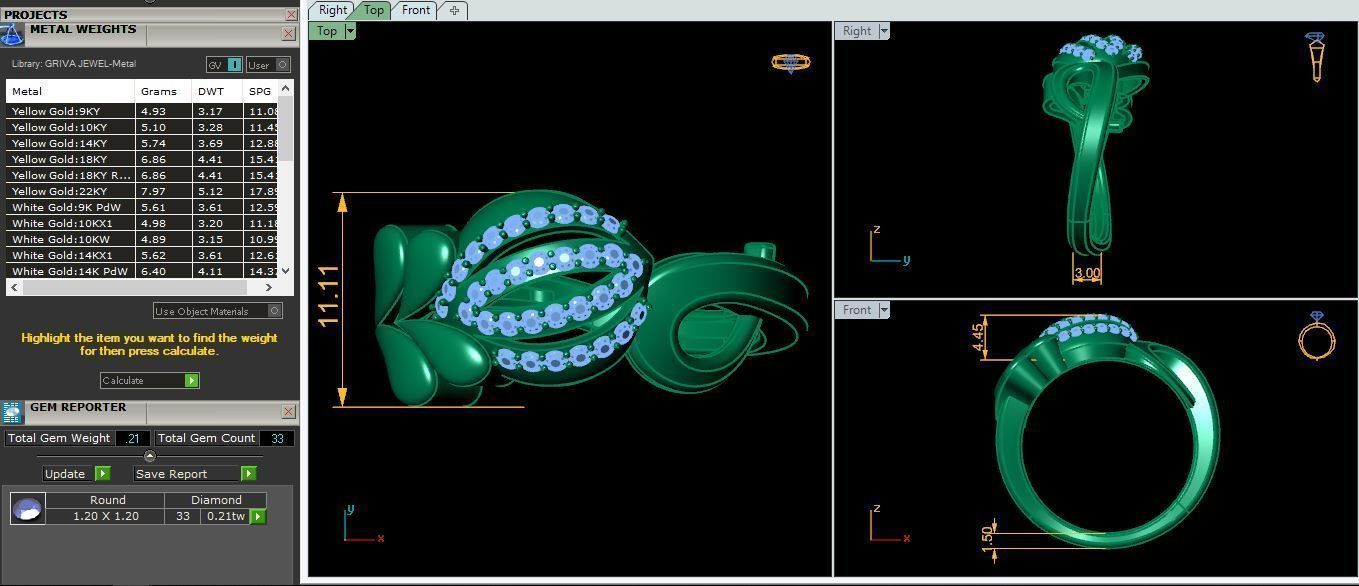Click the Total Gem Count value field
The height and width of the screenshot is (586, 1359).
(x=277, y=438)
